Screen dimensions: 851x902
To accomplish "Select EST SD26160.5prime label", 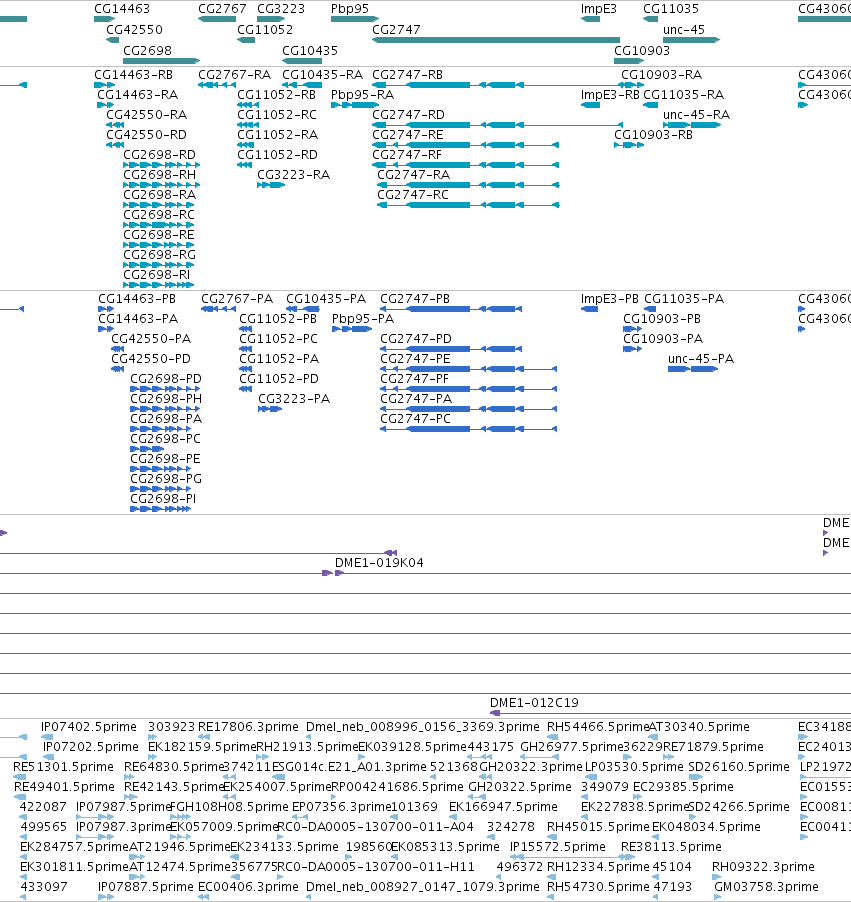I will coord(739,767).
